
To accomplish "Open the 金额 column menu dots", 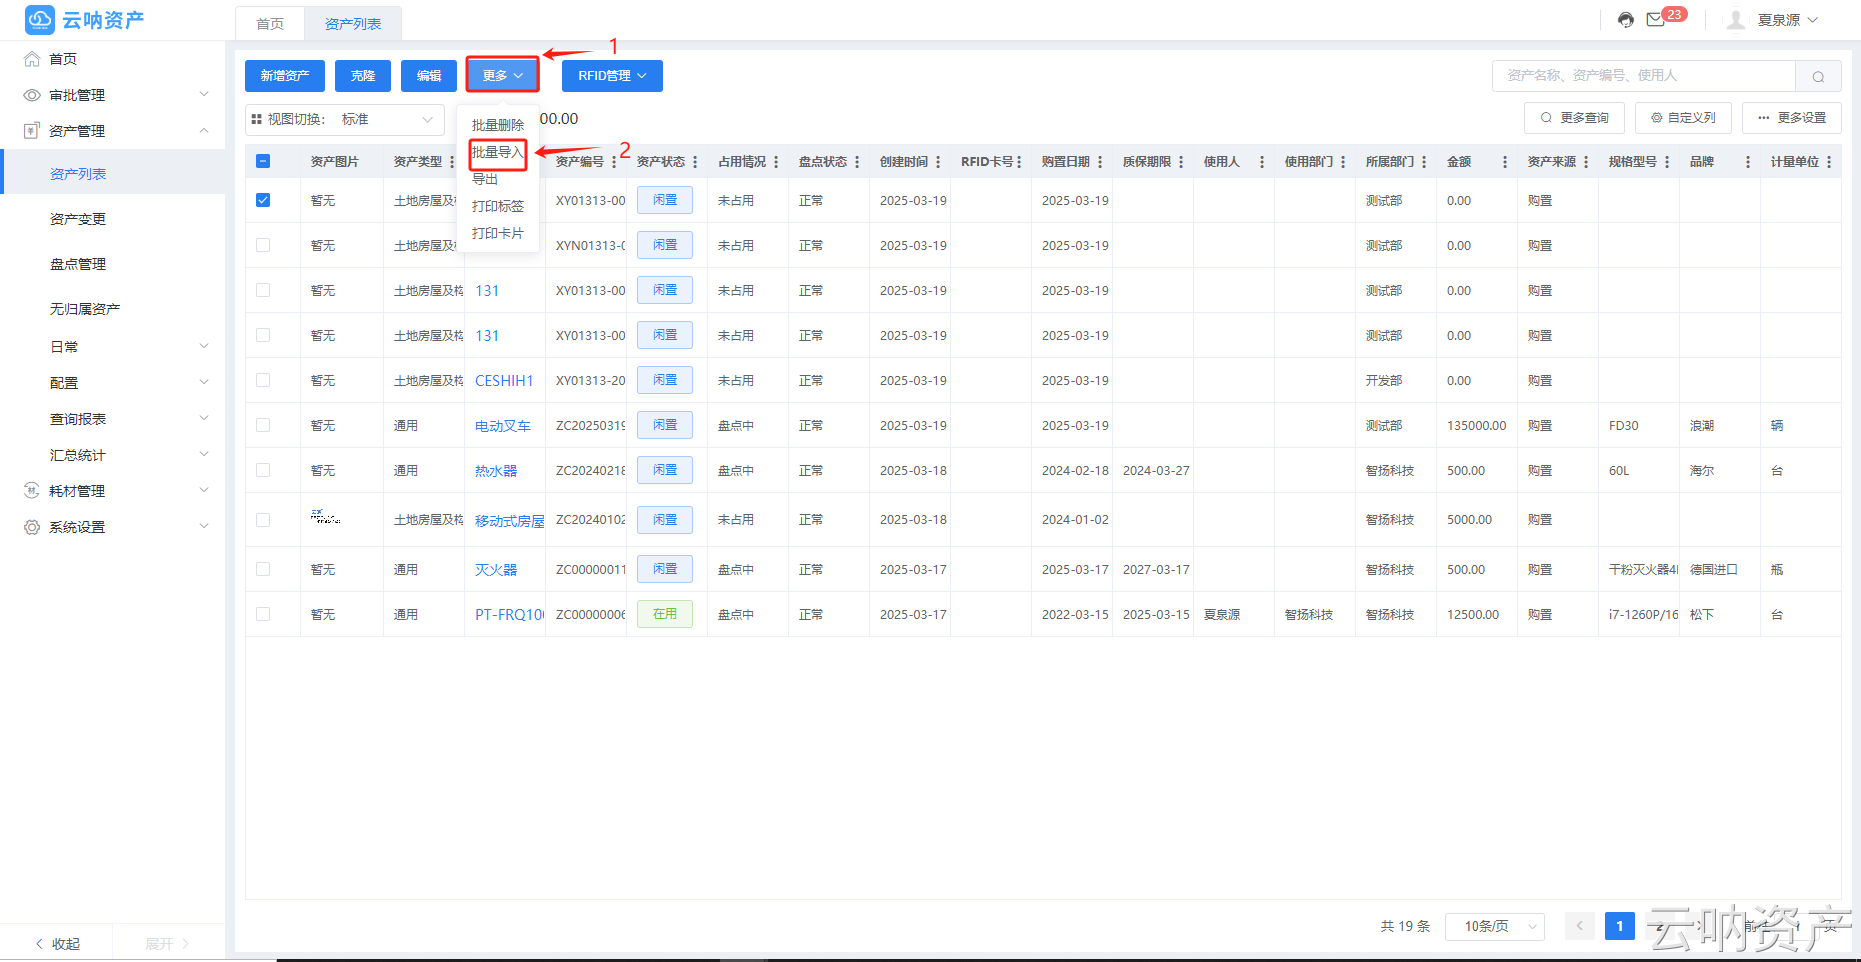I will [1505, 162].
